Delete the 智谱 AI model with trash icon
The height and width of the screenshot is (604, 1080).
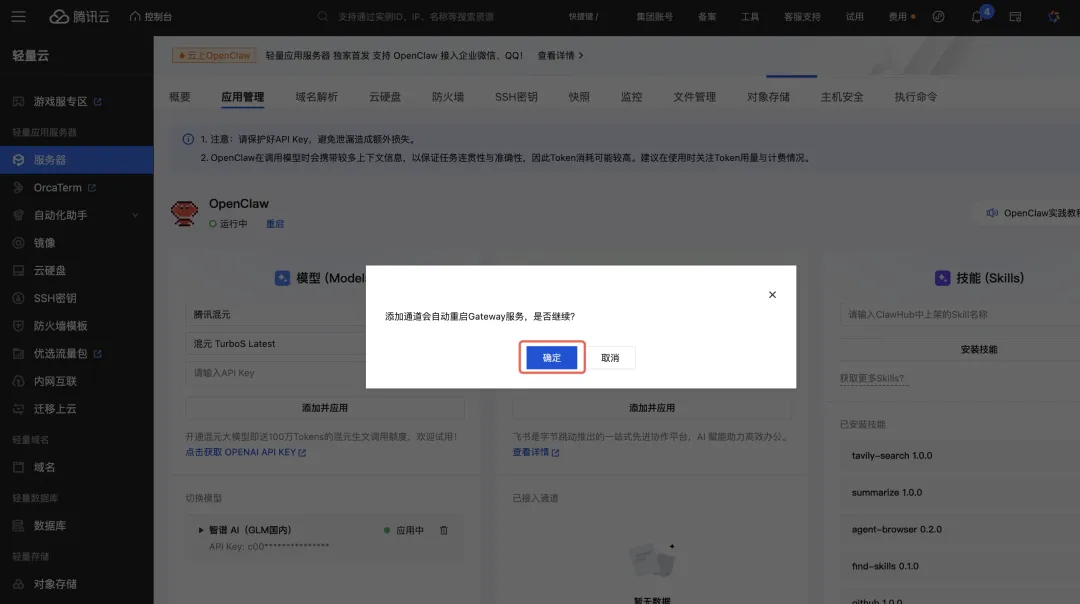(444, 530)
